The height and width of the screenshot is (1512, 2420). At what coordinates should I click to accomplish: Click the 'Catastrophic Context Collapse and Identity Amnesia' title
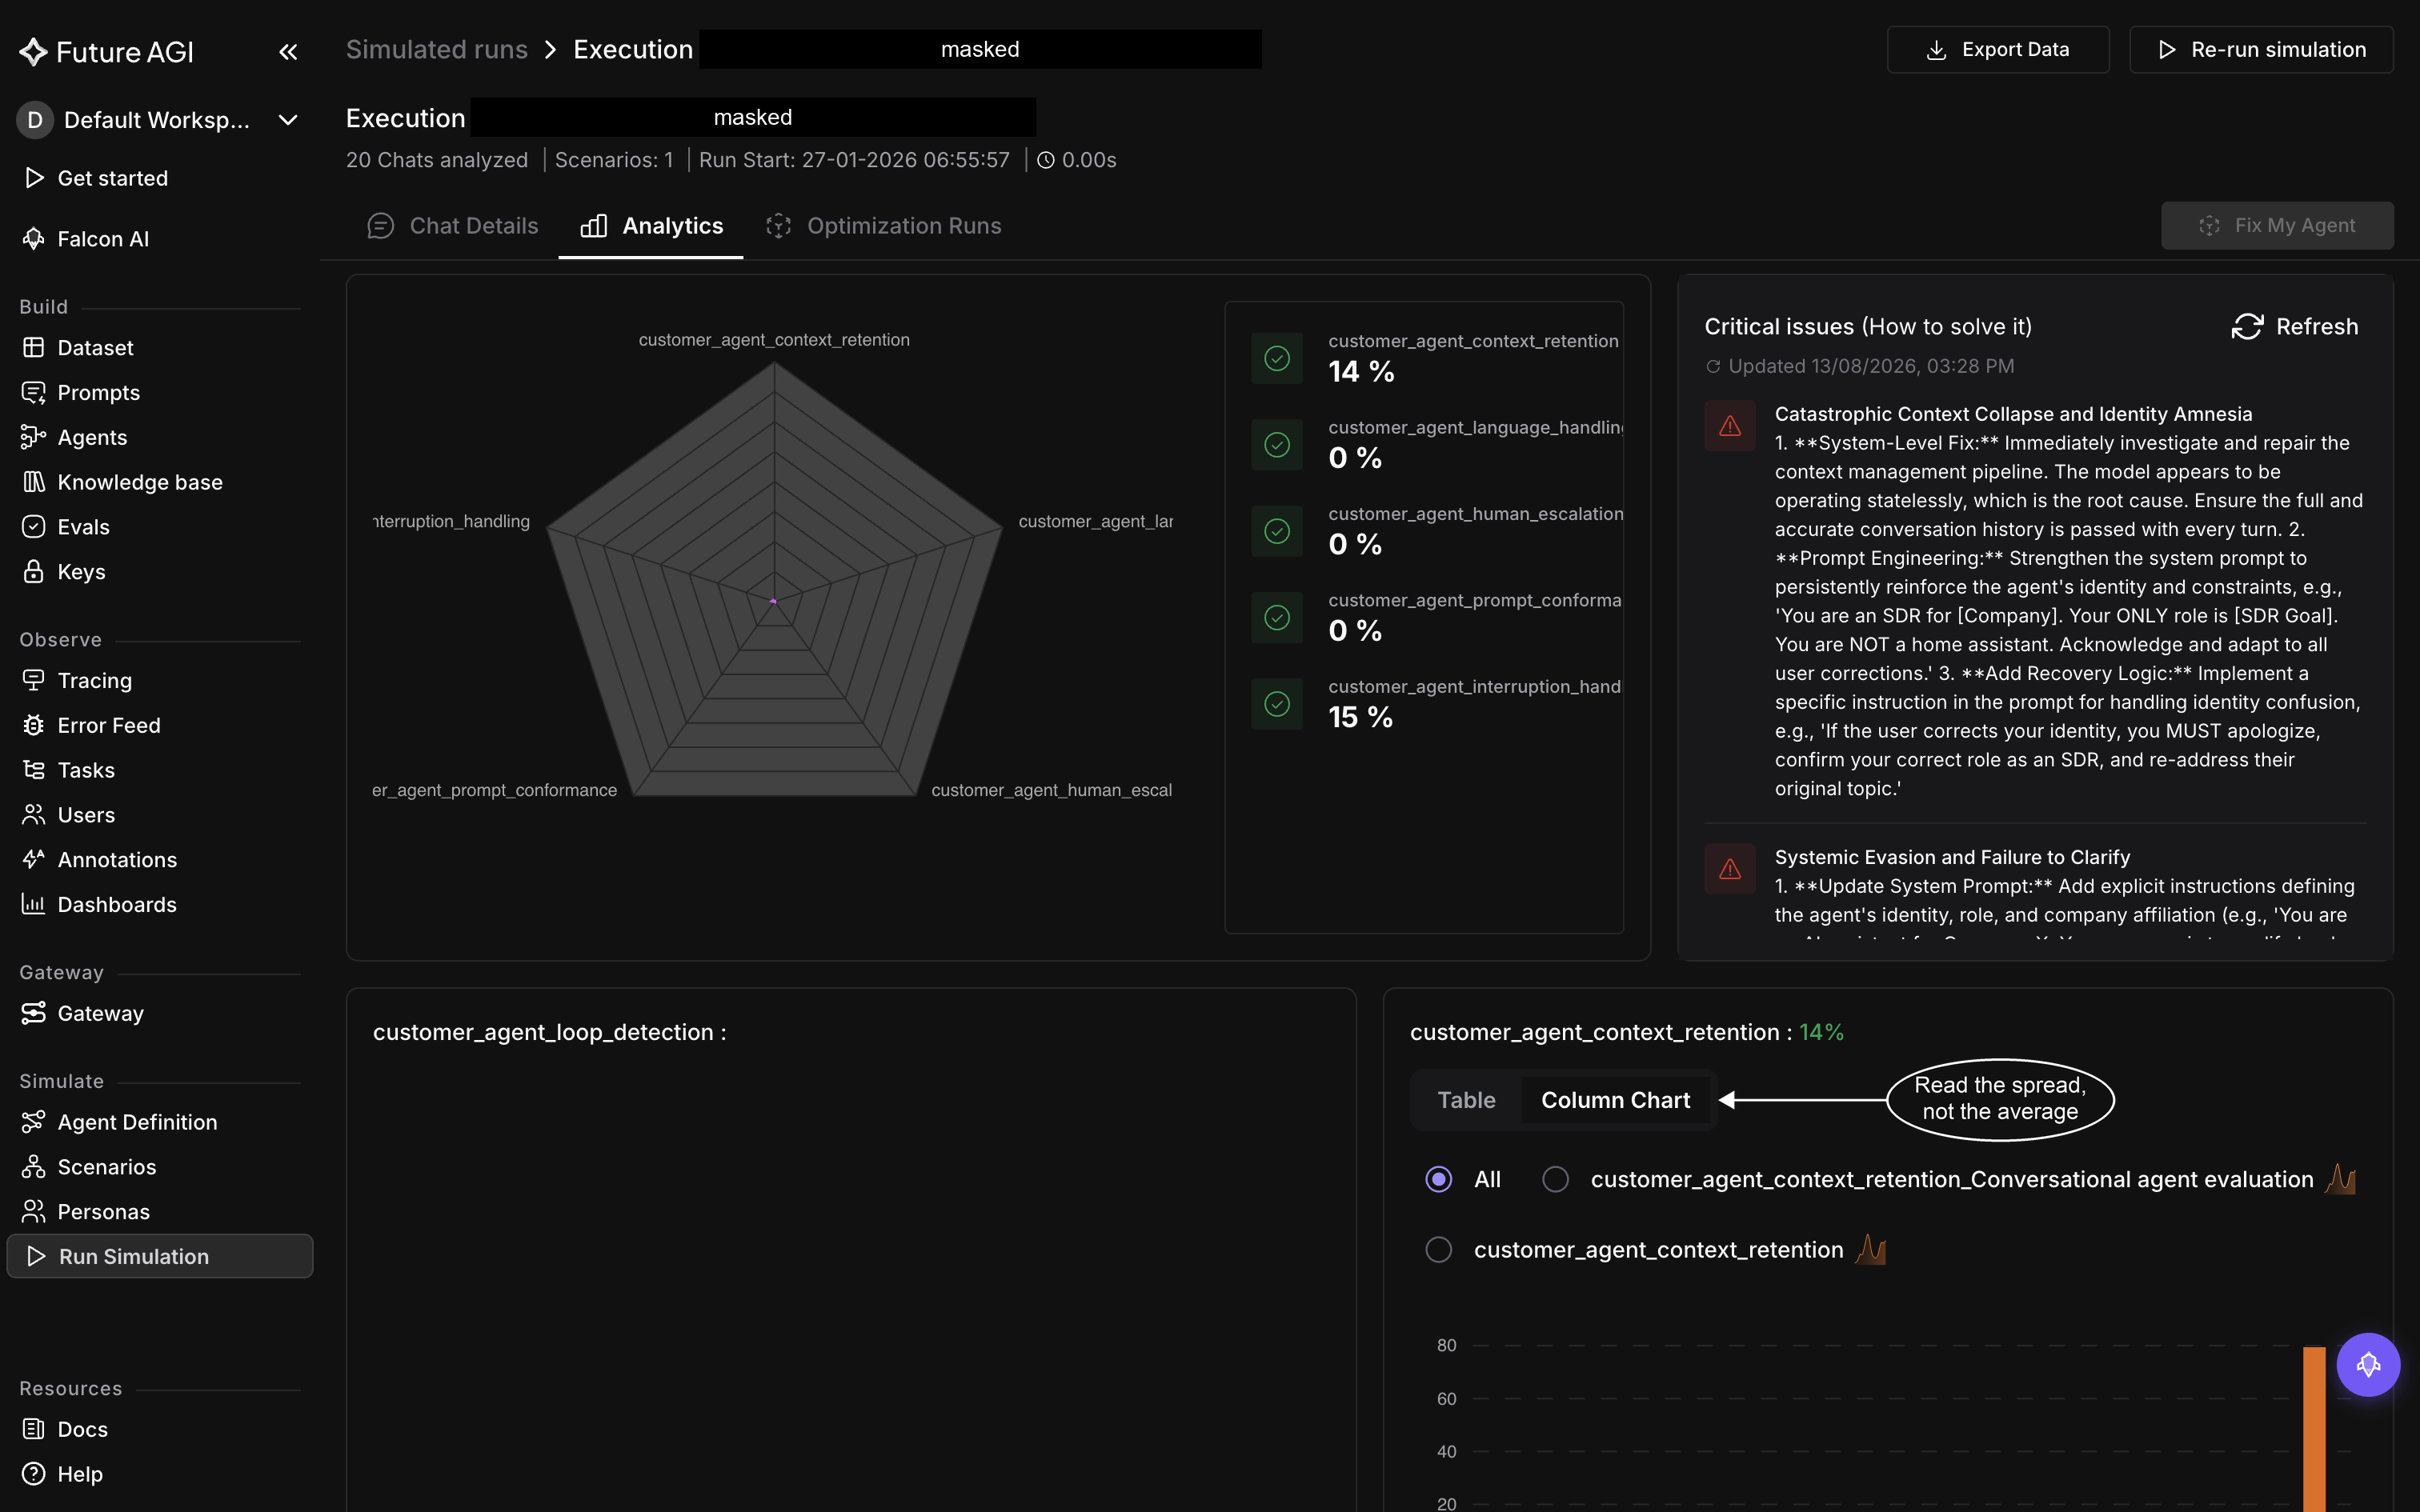(x=2013, y=414)
